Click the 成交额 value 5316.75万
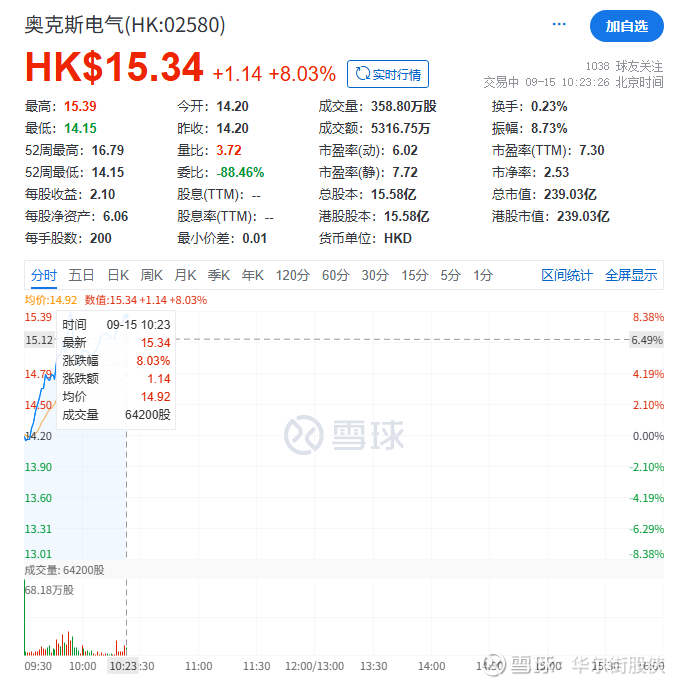This screenshot has width=685, height=686. click(400, 128)
